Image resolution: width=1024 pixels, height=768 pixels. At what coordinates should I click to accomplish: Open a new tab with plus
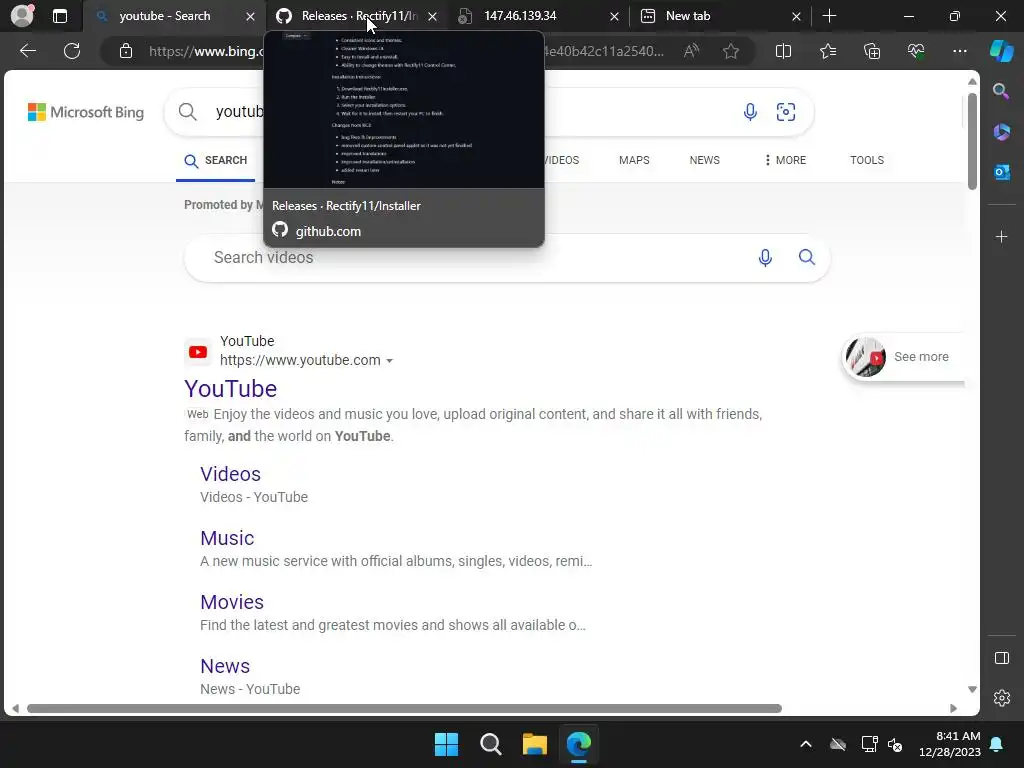click(x=829, y=16)
